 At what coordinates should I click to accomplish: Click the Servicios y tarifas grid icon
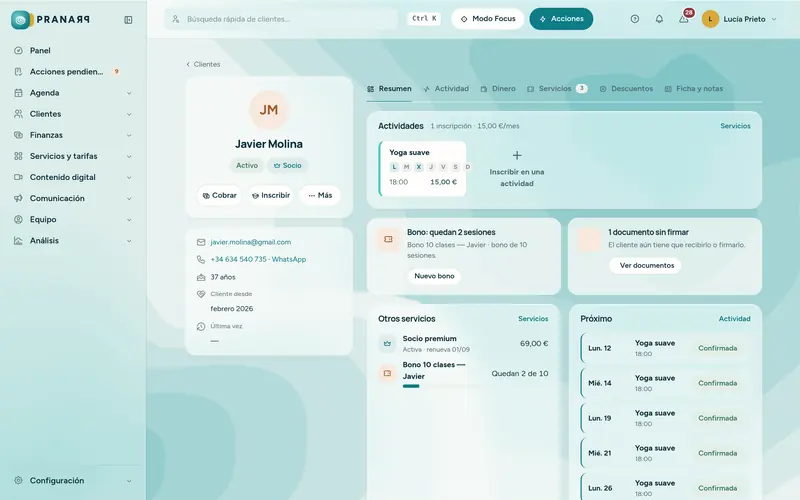[18, 156]
